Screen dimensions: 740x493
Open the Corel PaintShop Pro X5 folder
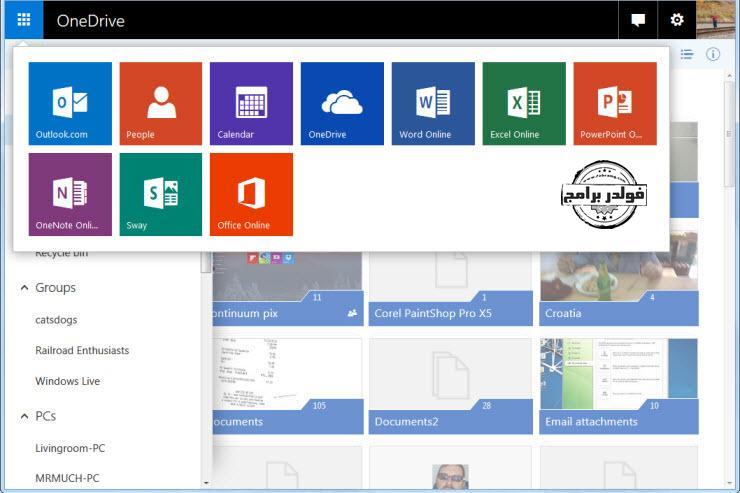click(451, 288)
